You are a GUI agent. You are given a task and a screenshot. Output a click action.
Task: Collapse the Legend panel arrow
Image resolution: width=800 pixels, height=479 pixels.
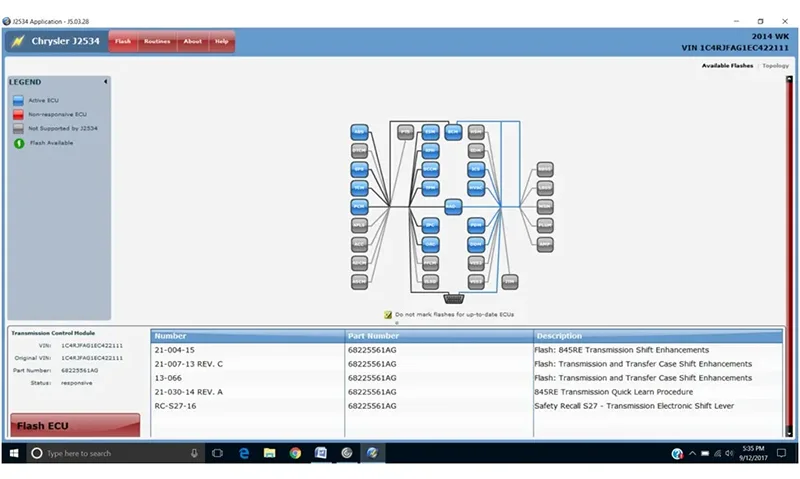pos(106,82)
